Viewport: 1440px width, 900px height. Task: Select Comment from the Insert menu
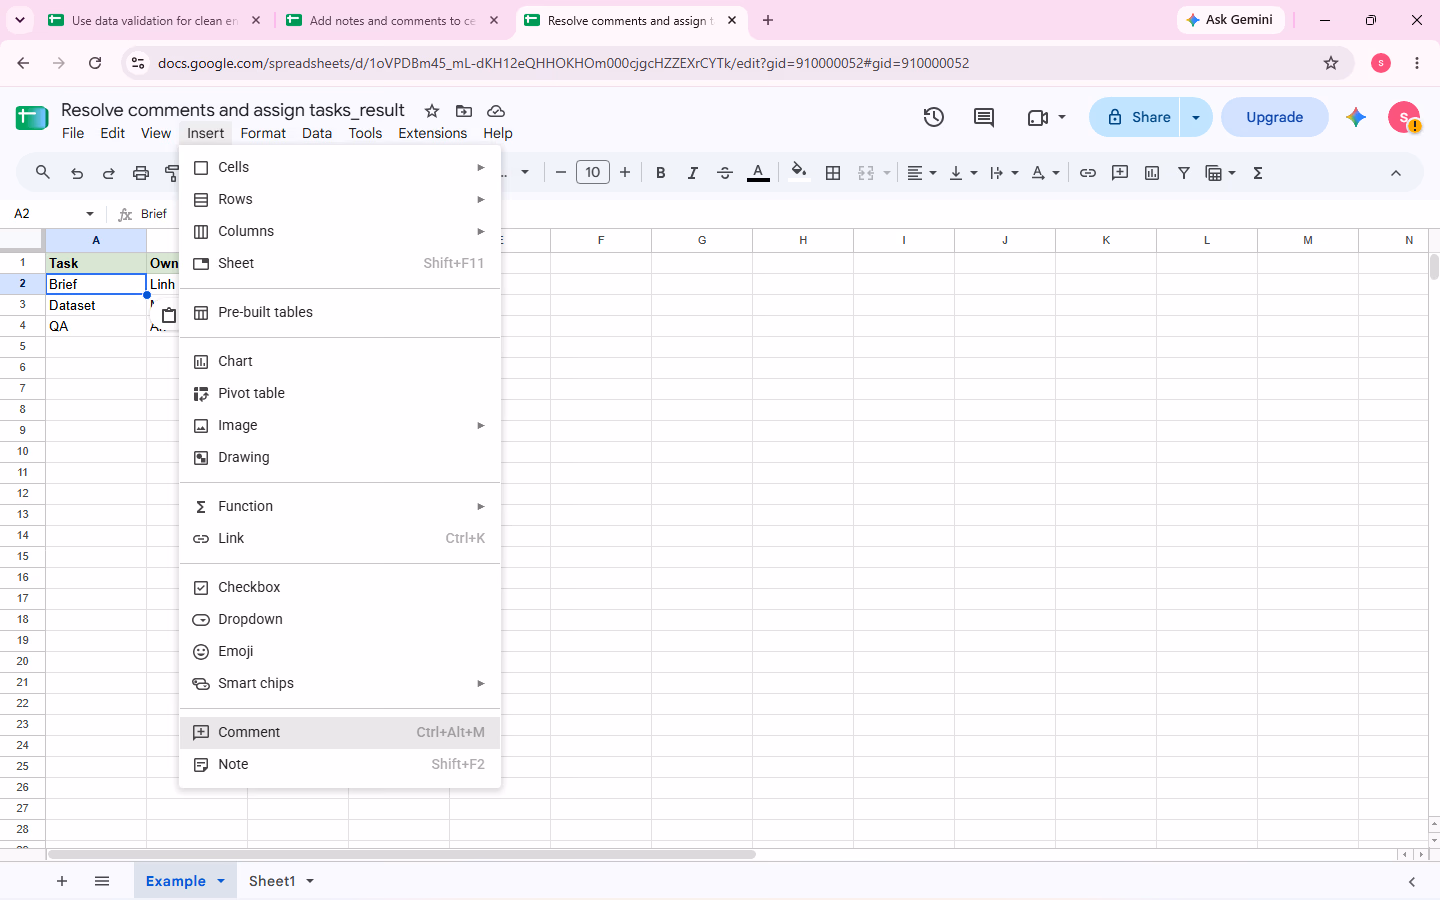pos(340,732)
